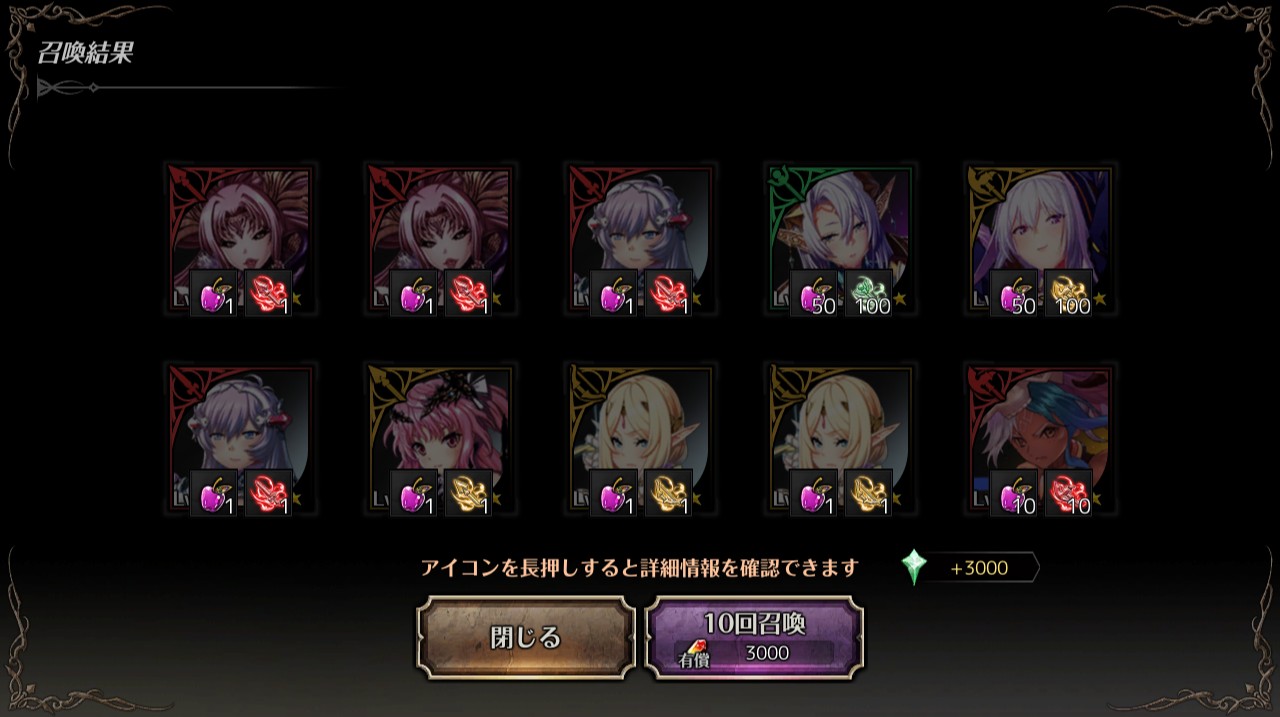Open the dark-skinned blue-haired character portrait

coord(1040,440)
